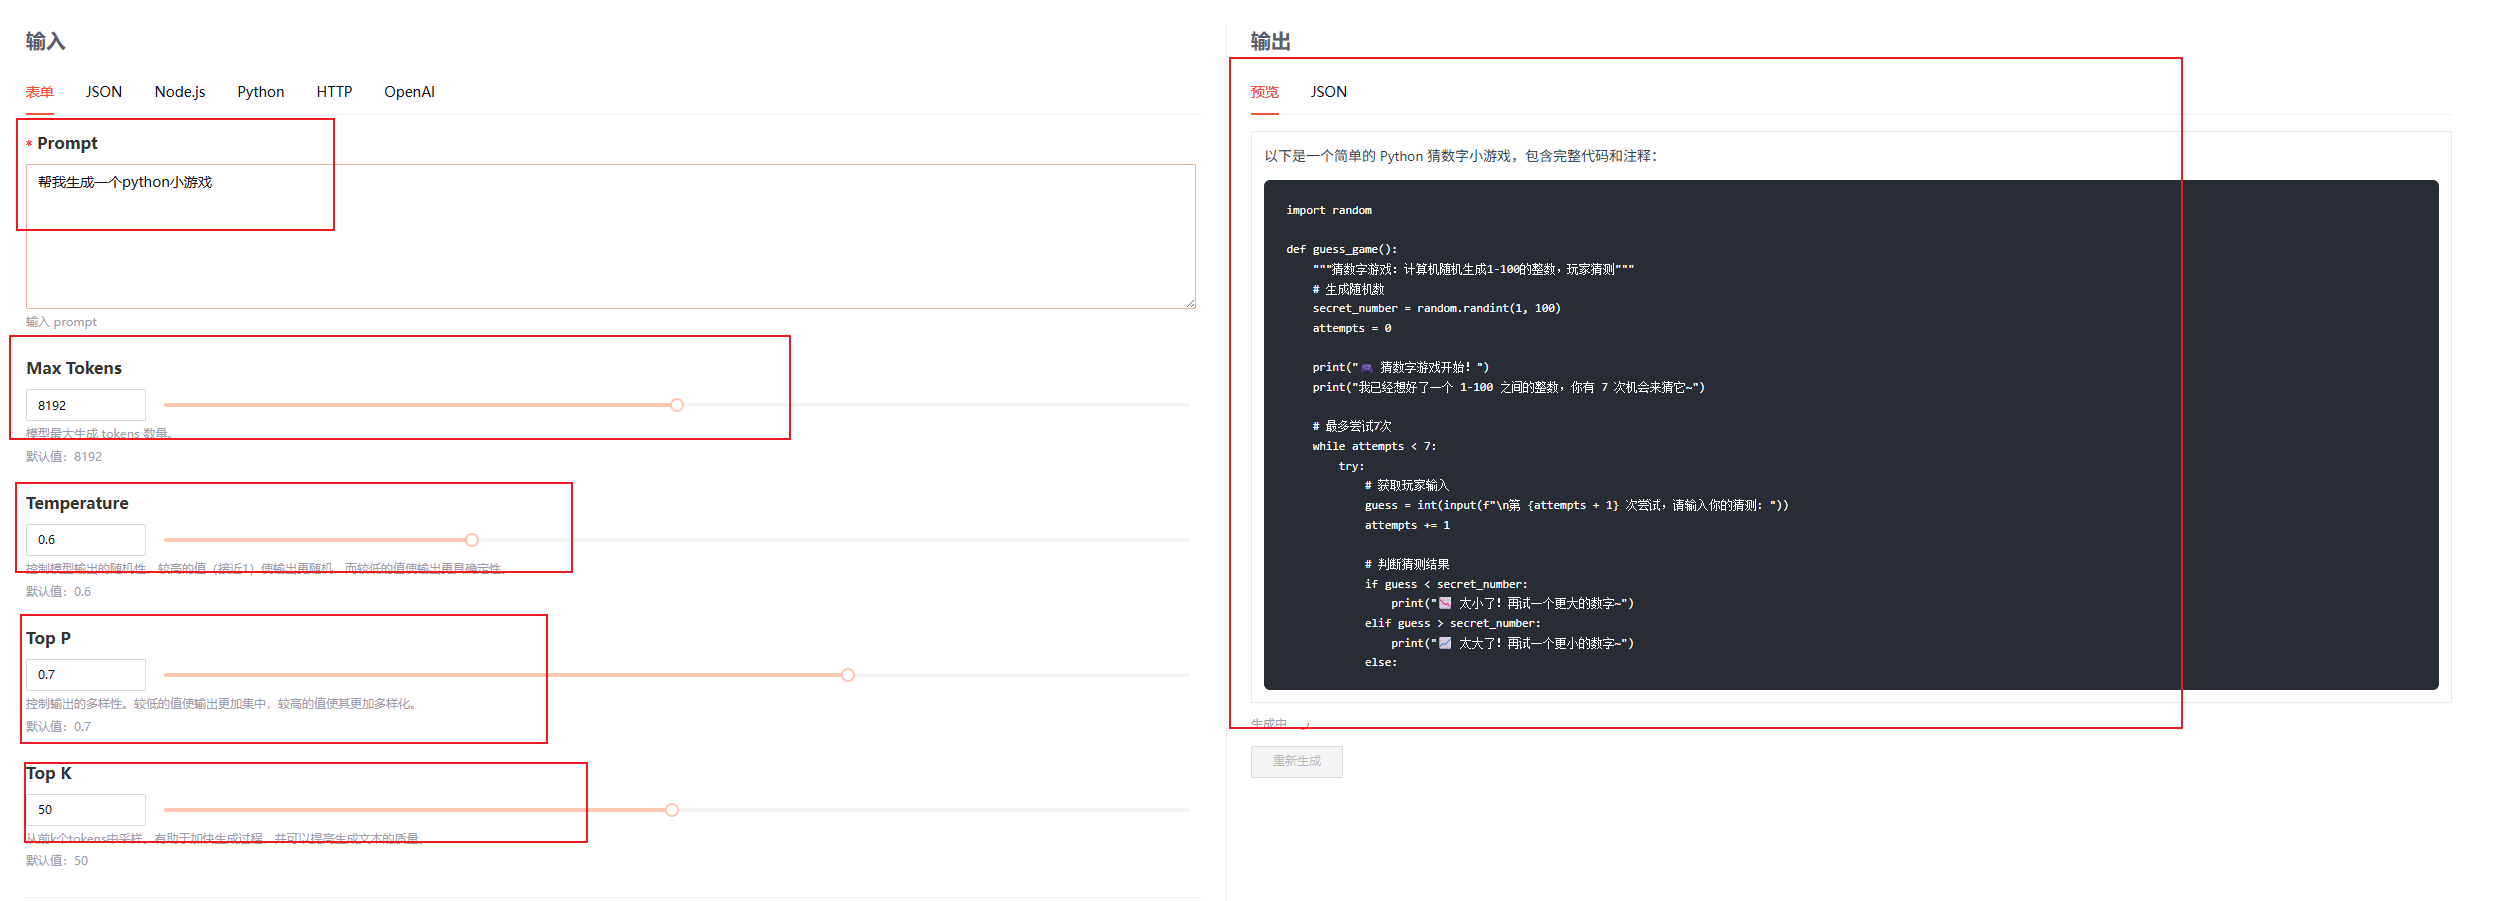The width and height of the screenshot is (2498, 901).
Task: Open the Node.js input tab
Action: click(180, 92)
